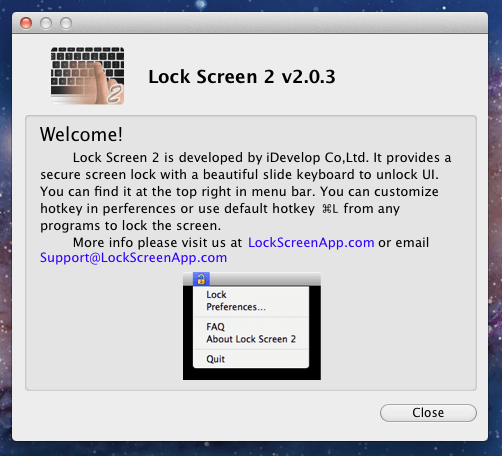Viewport: 502px width, 456px height.
Task: Close the window with the red button
Action: click(26, 23)
